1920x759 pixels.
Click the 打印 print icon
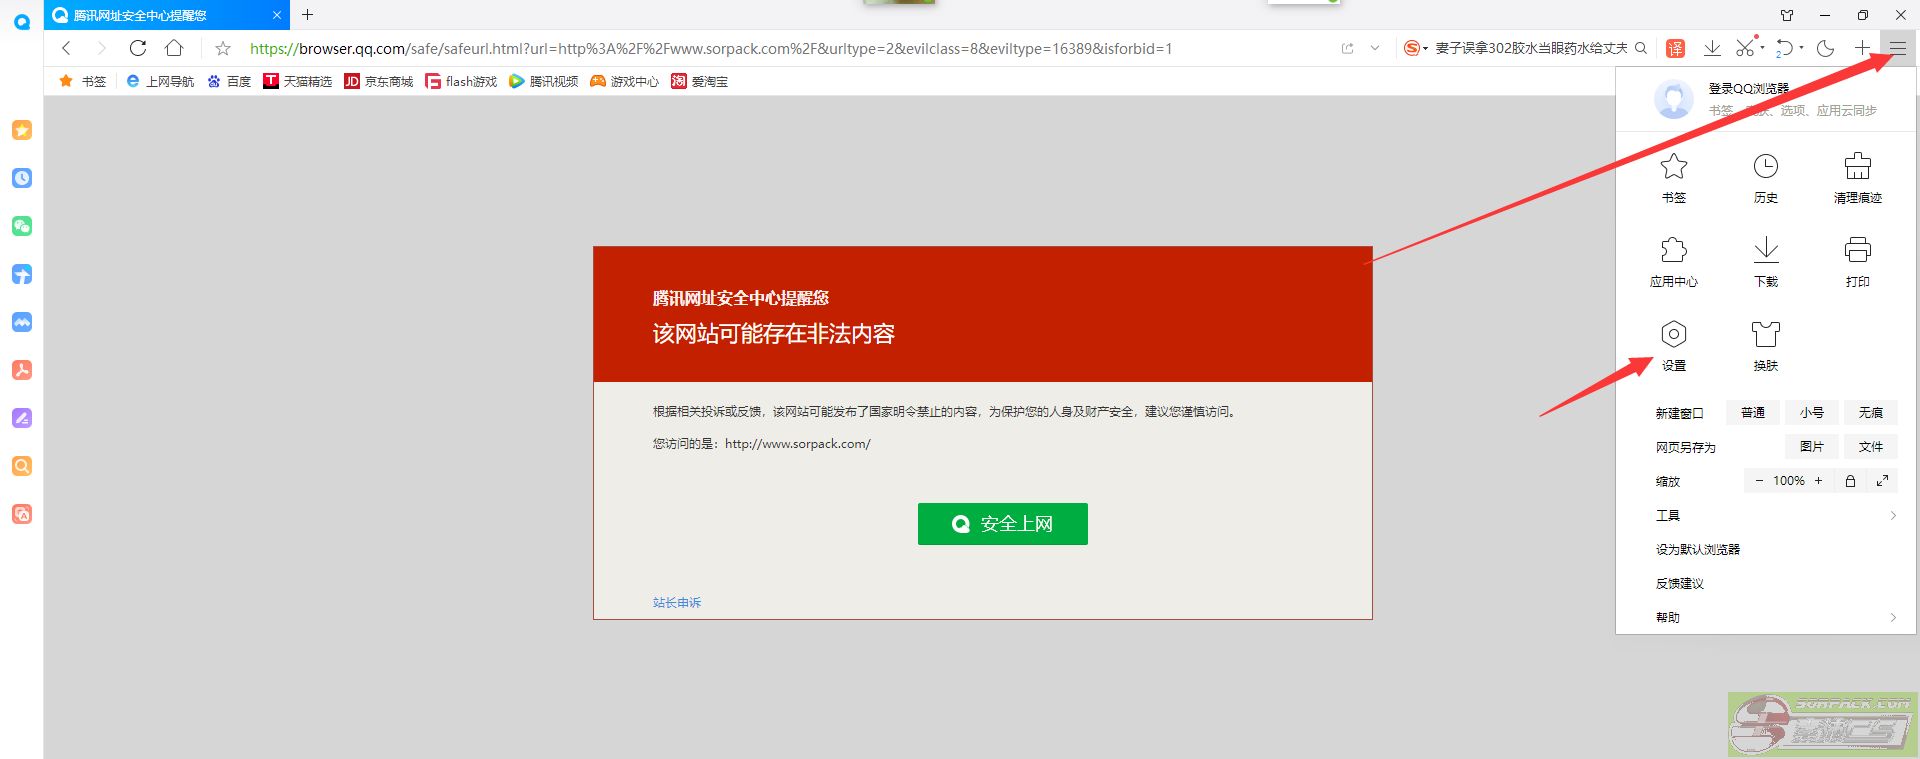pyautogui.click(x=1857, y=261)
